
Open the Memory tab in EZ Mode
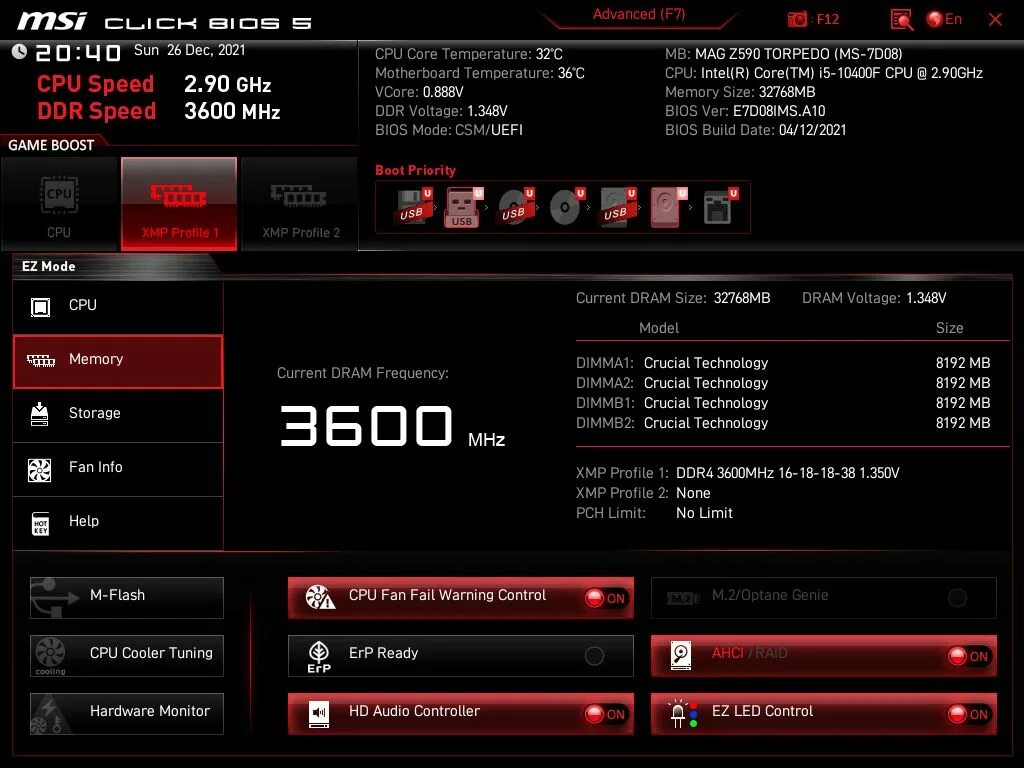point(118,361)
